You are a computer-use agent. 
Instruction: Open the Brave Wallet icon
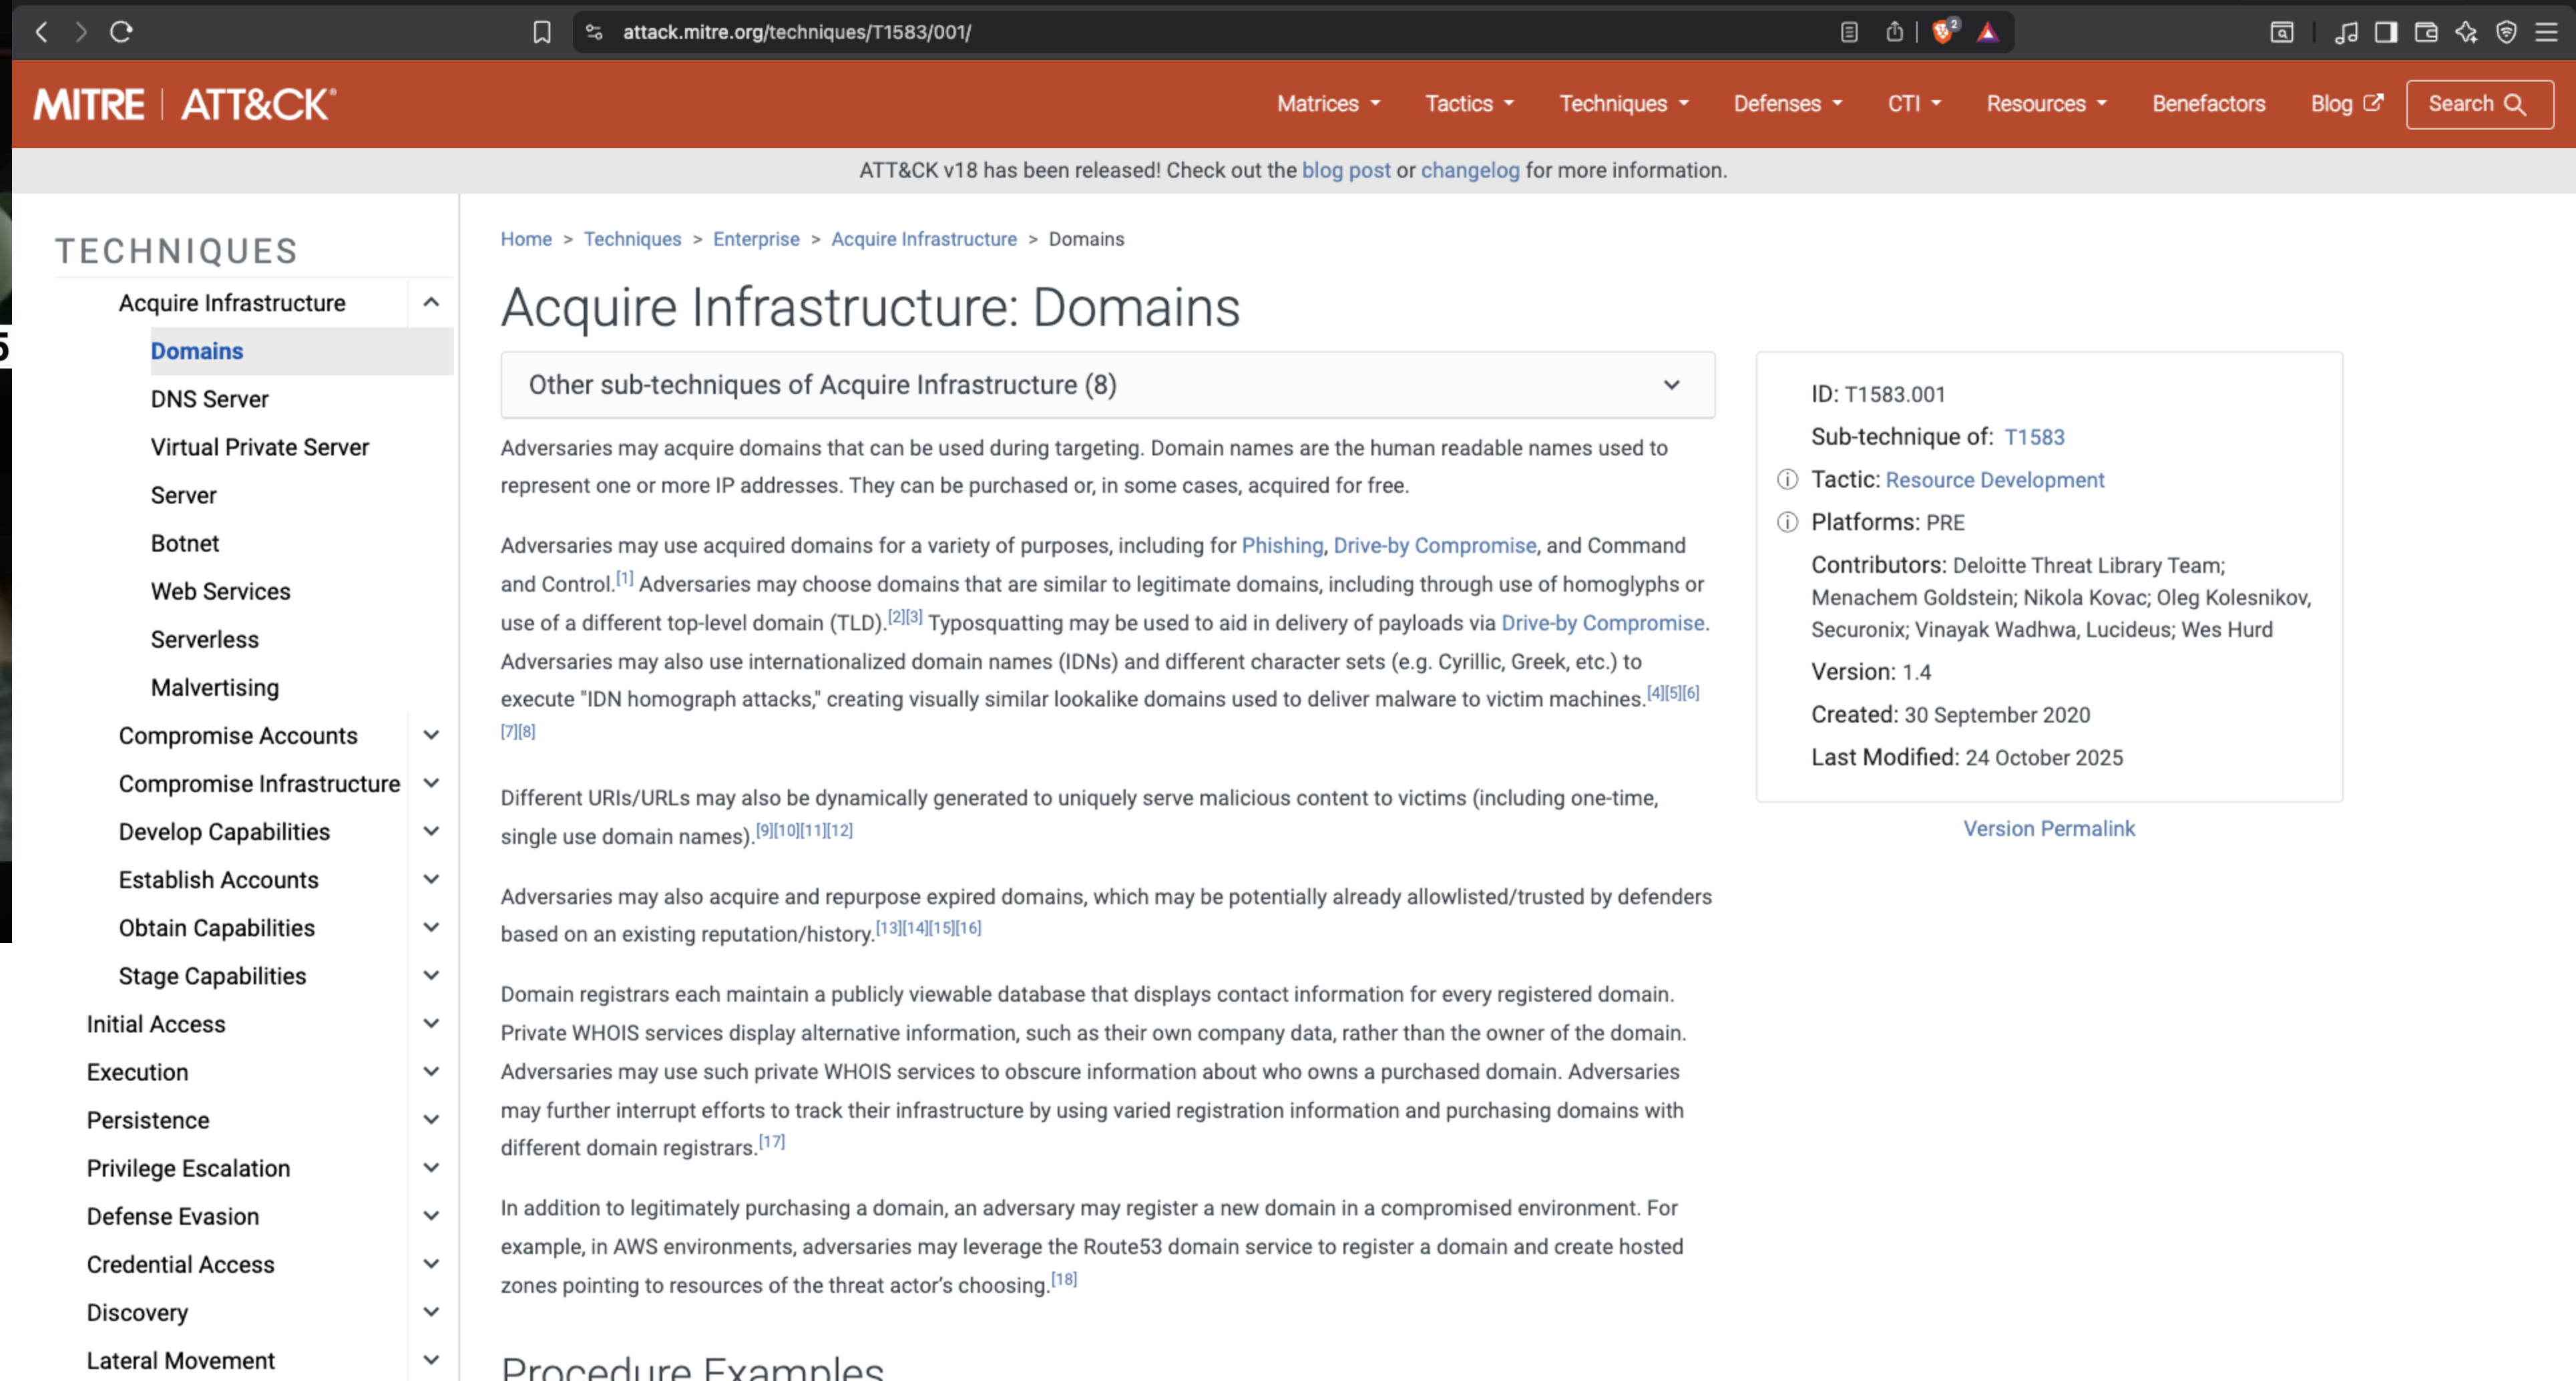(2426, 32)
